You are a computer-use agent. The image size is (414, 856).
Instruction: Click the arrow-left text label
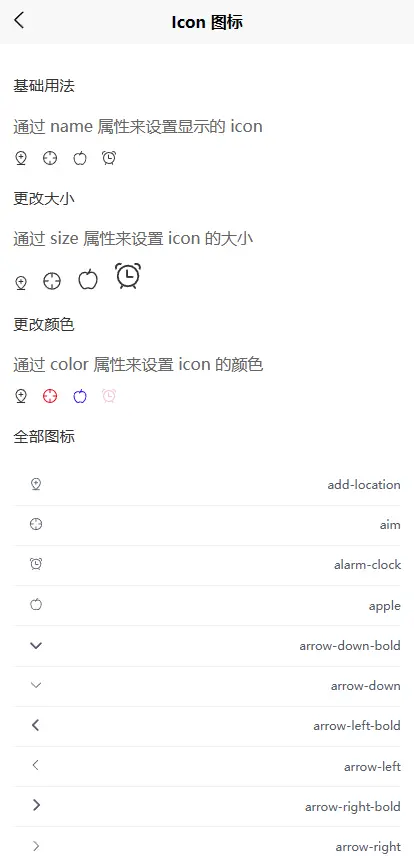(x=372, y=766)
